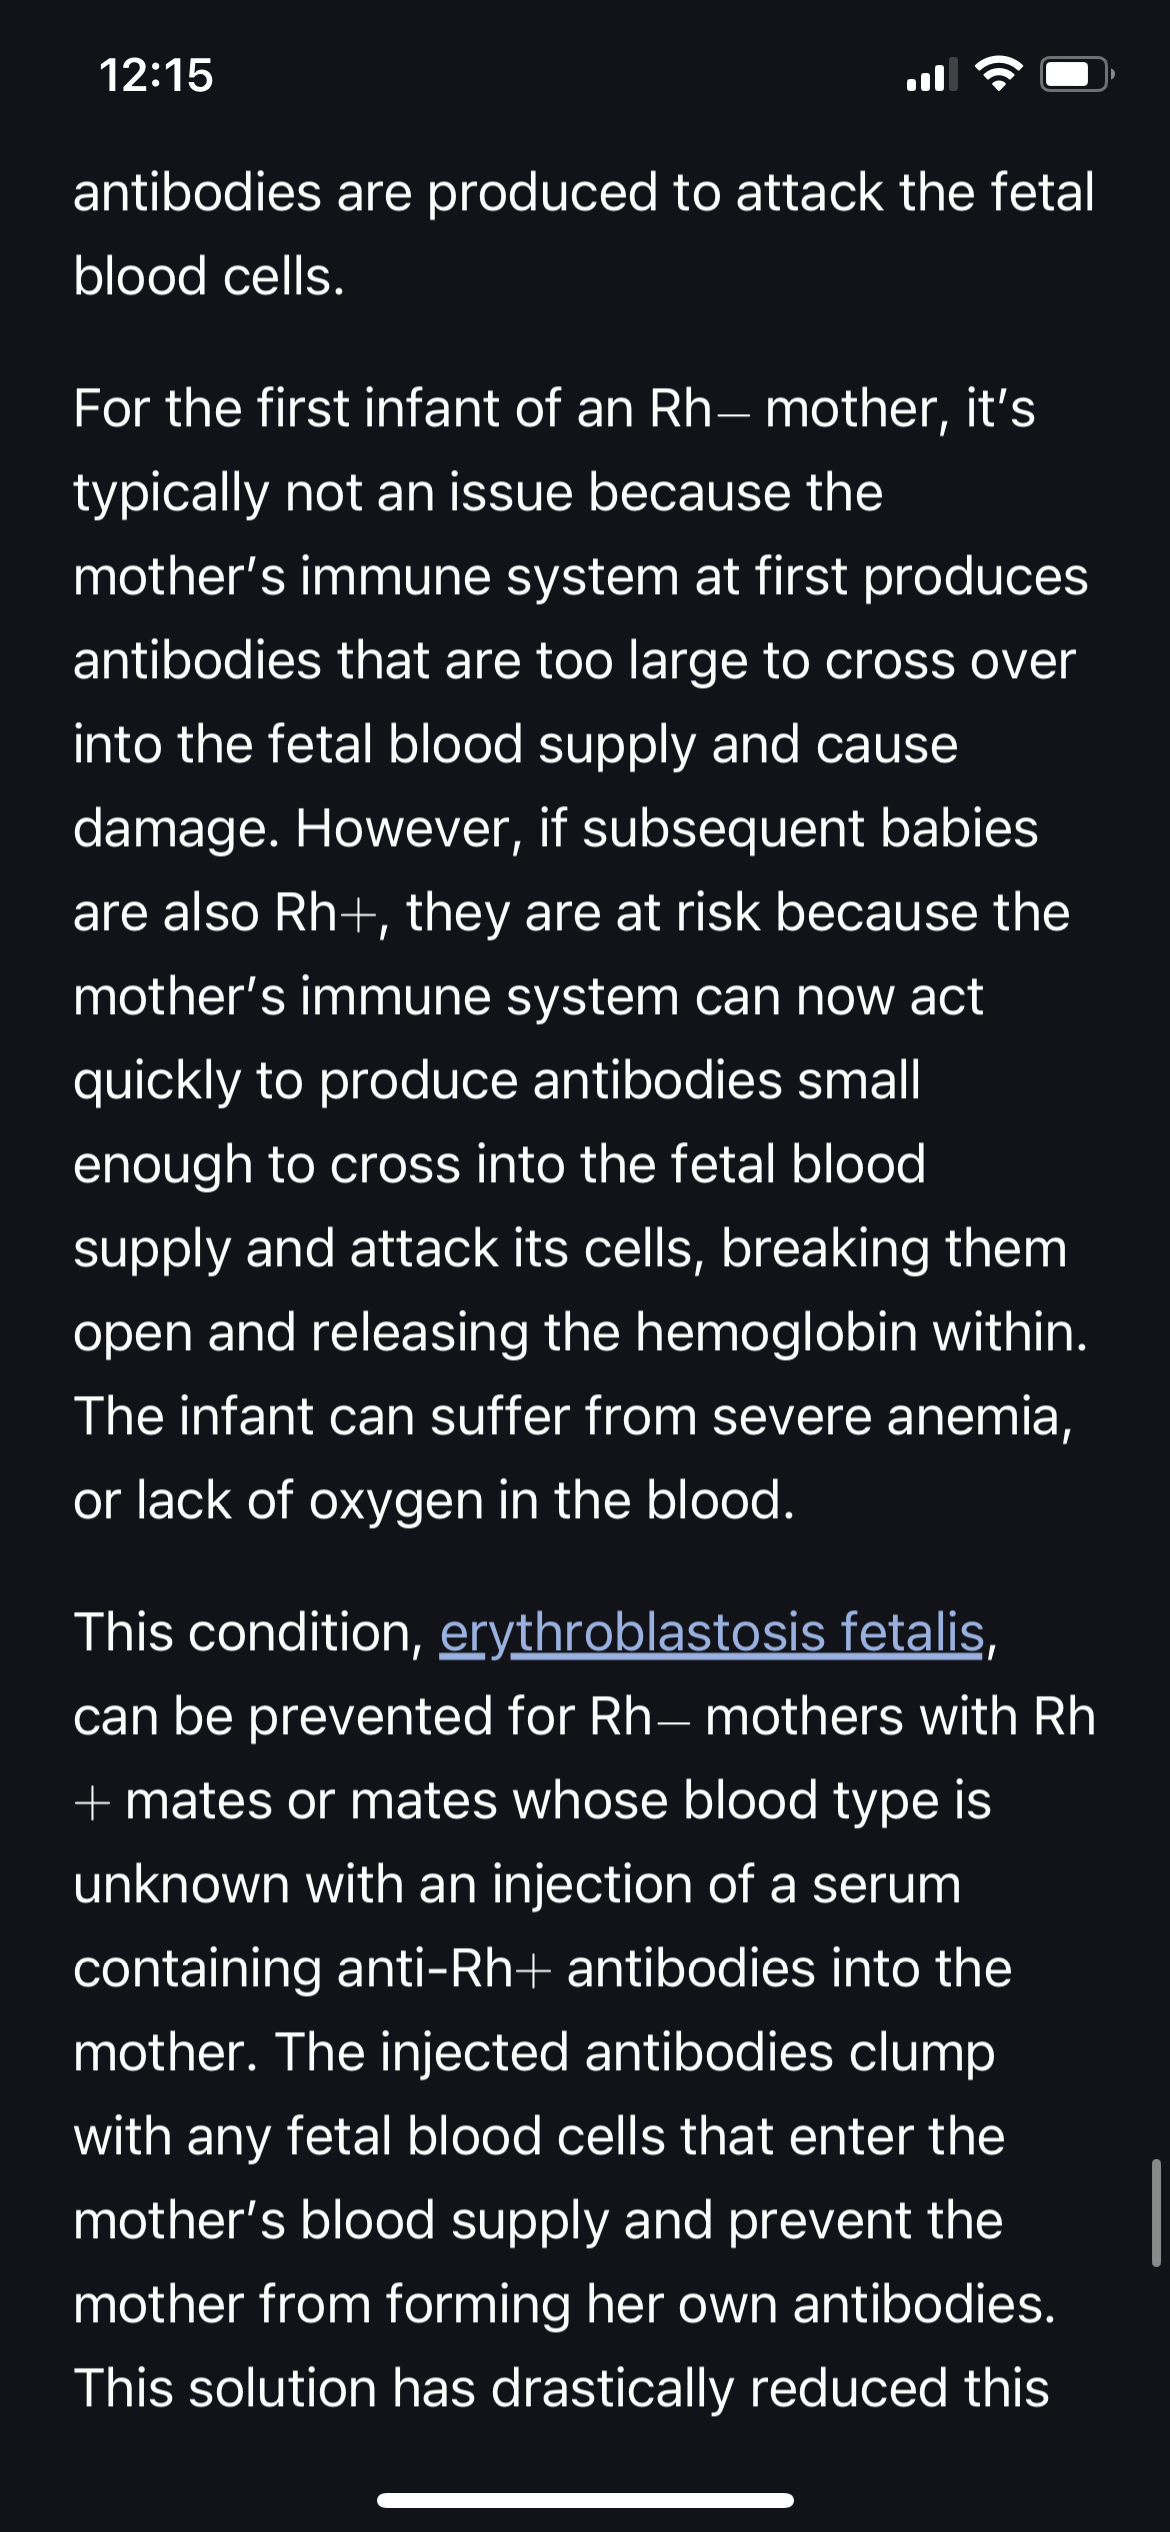This screenshot has width=1170, height=2532.
Task: Tap the word "quickly" in second paragraph
Action: coord(157,1081)
